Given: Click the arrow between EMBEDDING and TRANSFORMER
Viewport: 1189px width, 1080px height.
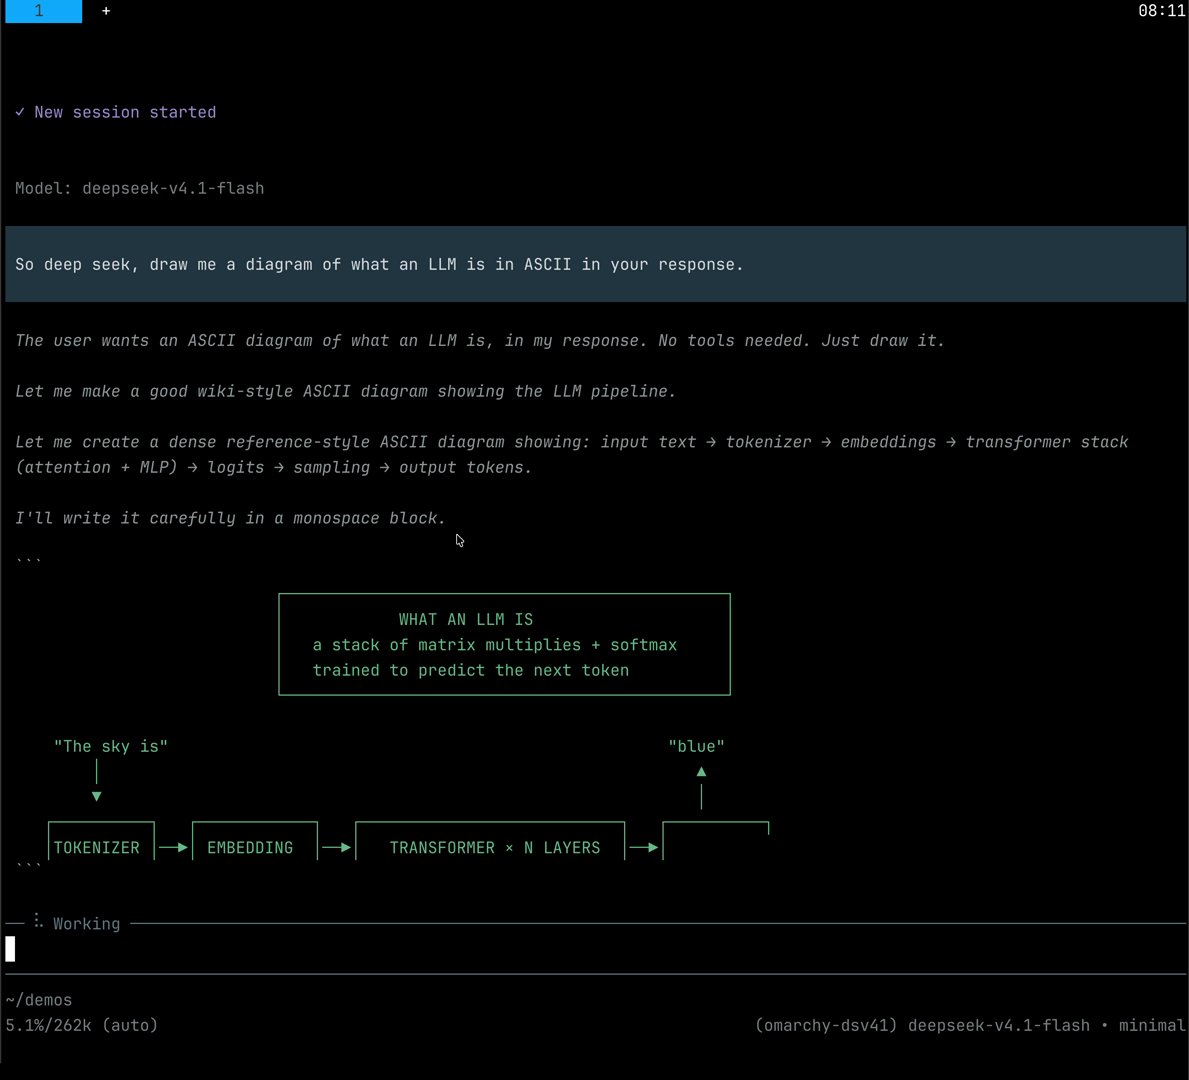Looking at the screenshot, I should point(337,847).
